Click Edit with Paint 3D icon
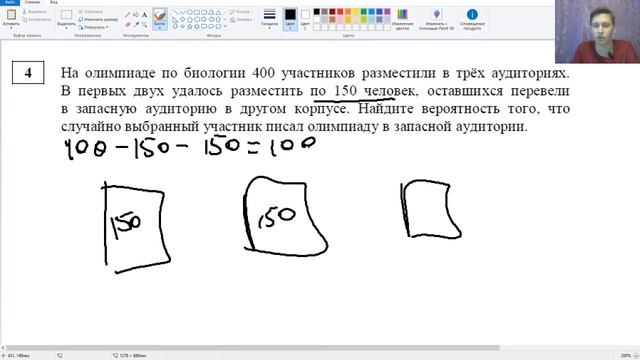 point(437,15)
